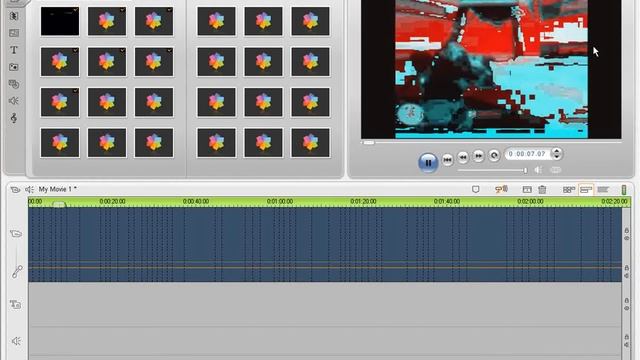Switch to Timeline view
Screen dimensions: 640x360
pyautogui.click(x=586, y=189)
